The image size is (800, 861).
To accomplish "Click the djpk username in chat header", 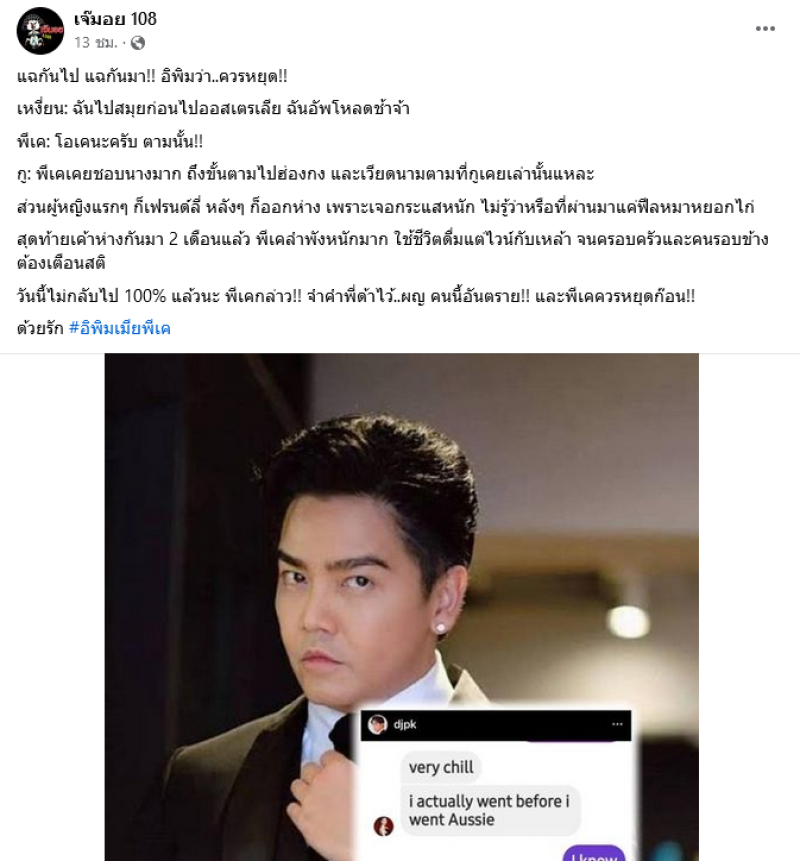I will pyautogui.click(x=405, y=725).
